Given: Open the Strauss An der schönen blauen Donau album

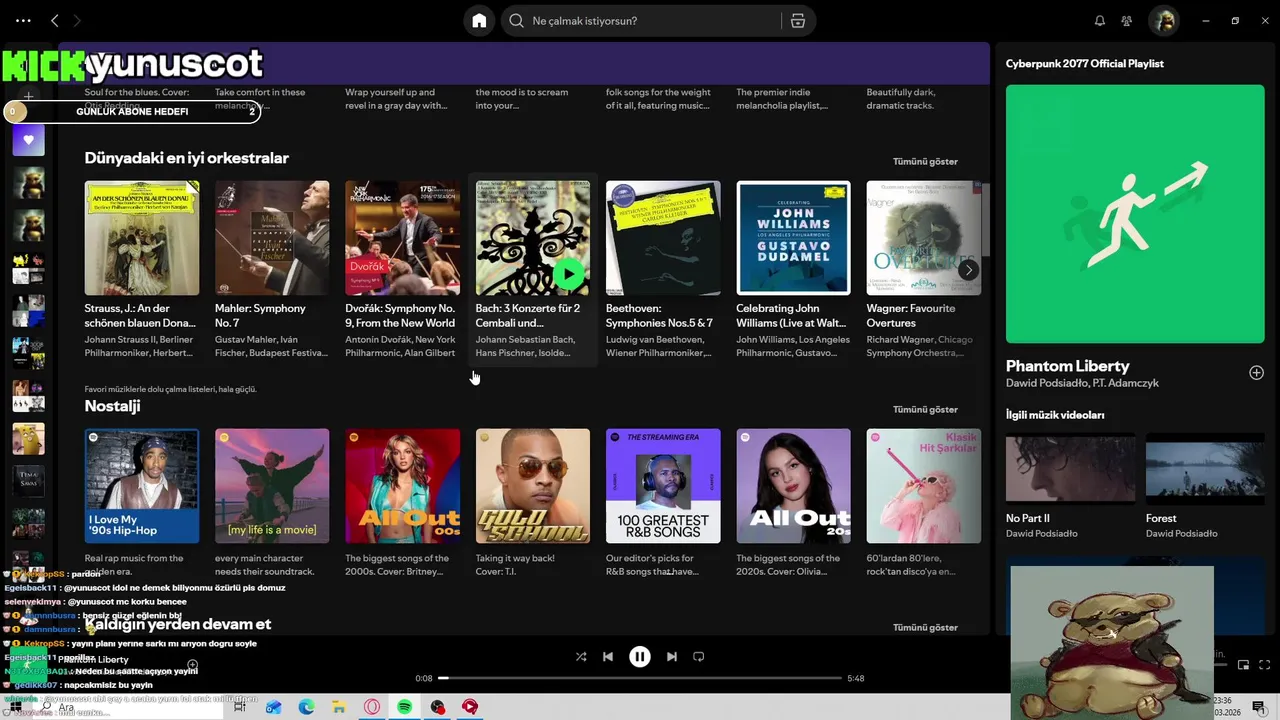Looking at the screenshot, I should click(x=142, y=238).
